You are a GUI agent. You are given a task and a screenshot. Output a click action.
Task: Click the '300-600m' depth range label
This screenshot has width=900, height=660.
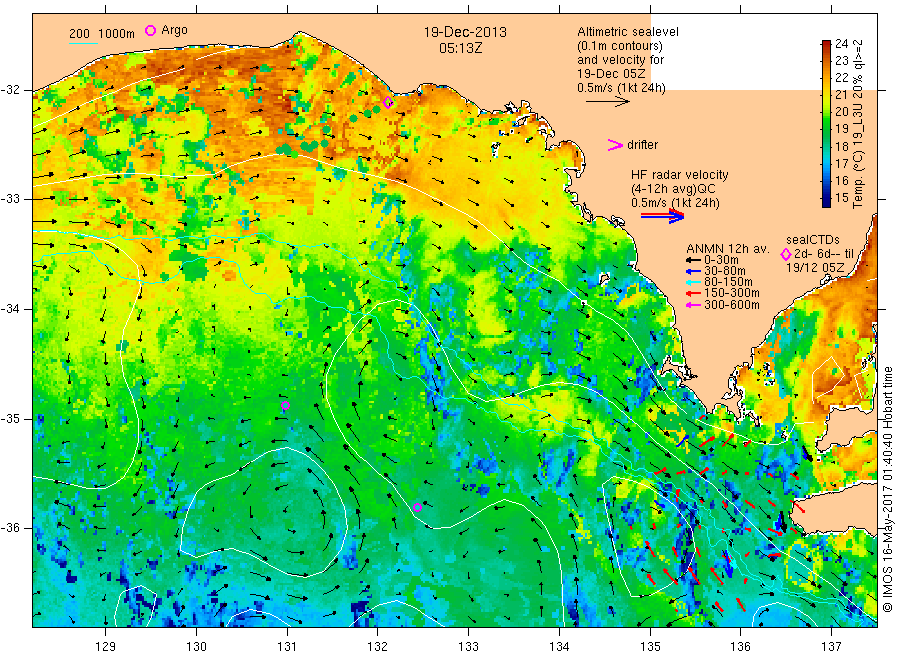(732, 305)
